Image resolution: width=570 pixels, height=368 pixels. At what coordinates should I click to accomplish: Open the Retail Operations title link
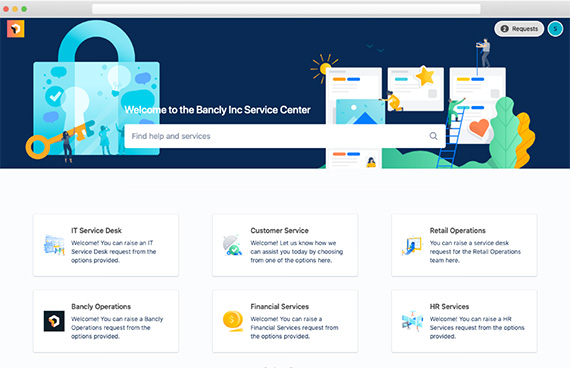457,231
